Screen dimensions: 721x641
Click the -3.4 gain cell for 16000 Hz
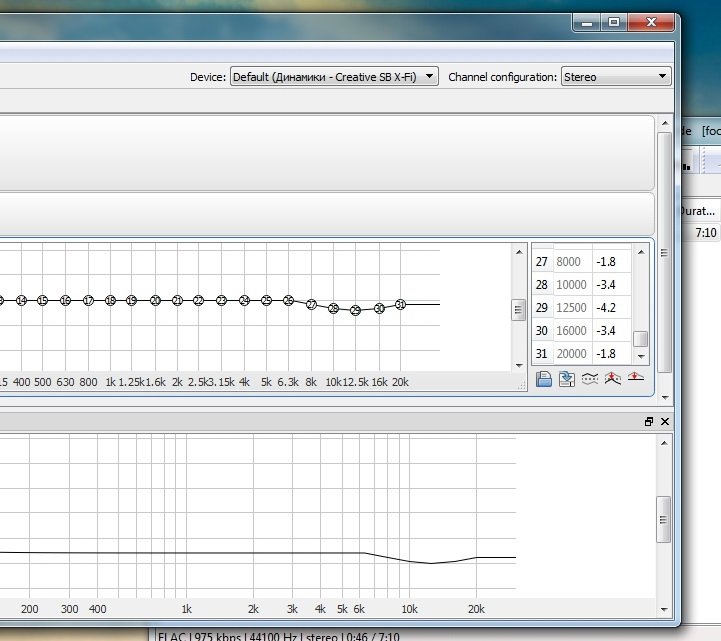[x=612, y=331]
